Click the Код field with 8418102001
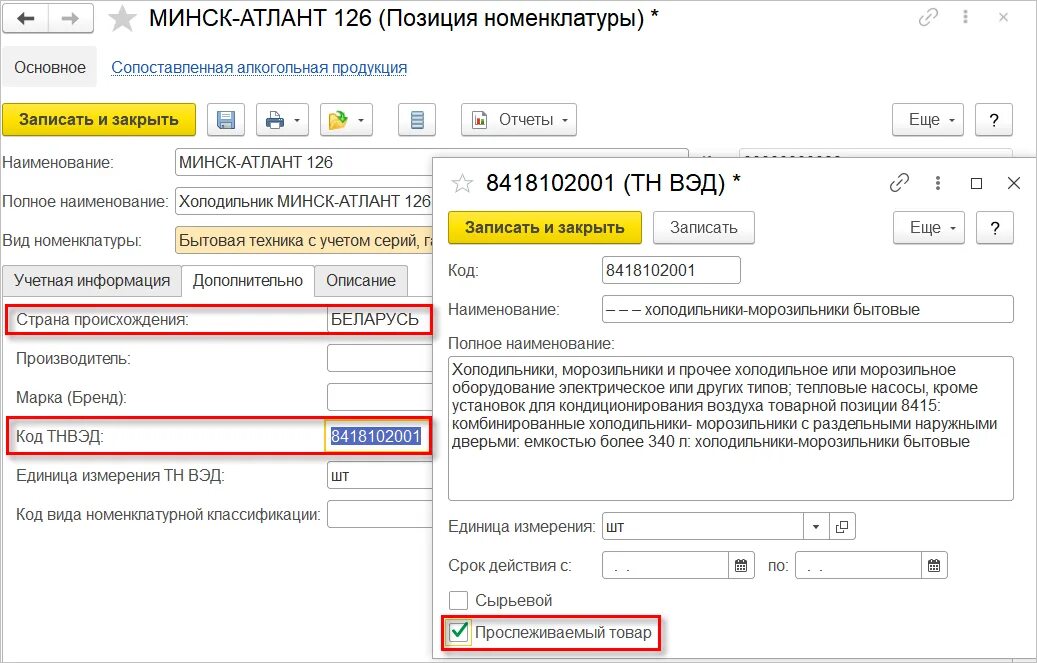 tap(671, 270)
